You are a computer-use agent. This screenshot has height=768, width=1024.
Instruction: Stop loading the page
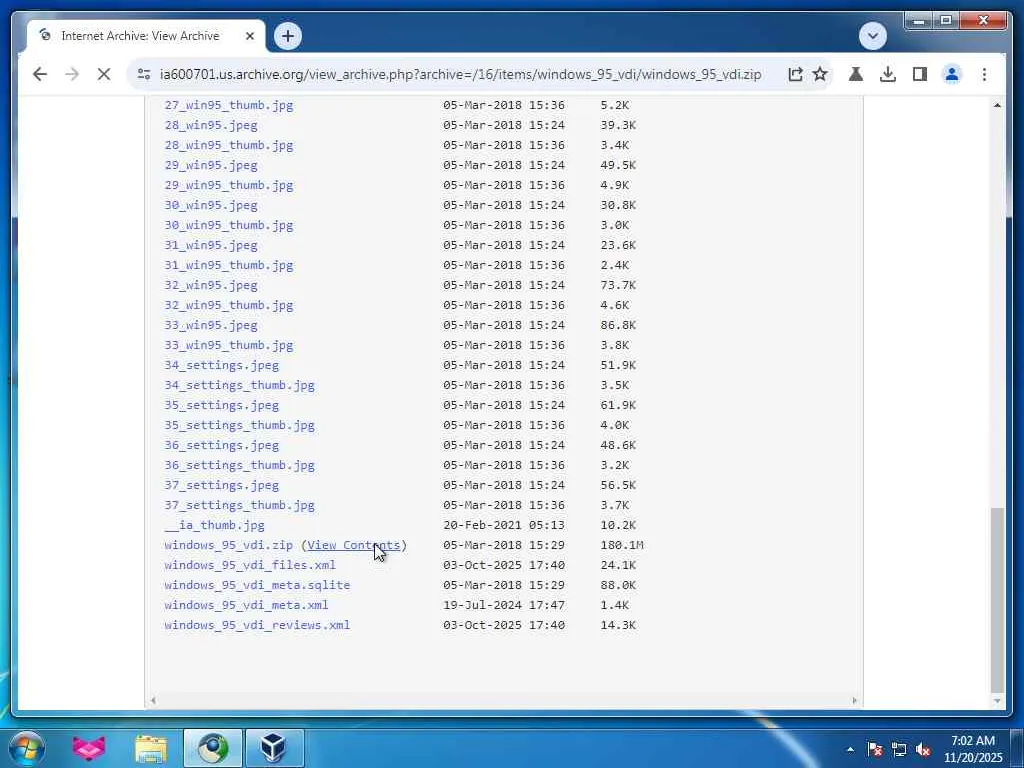click(x=104, y=74)
